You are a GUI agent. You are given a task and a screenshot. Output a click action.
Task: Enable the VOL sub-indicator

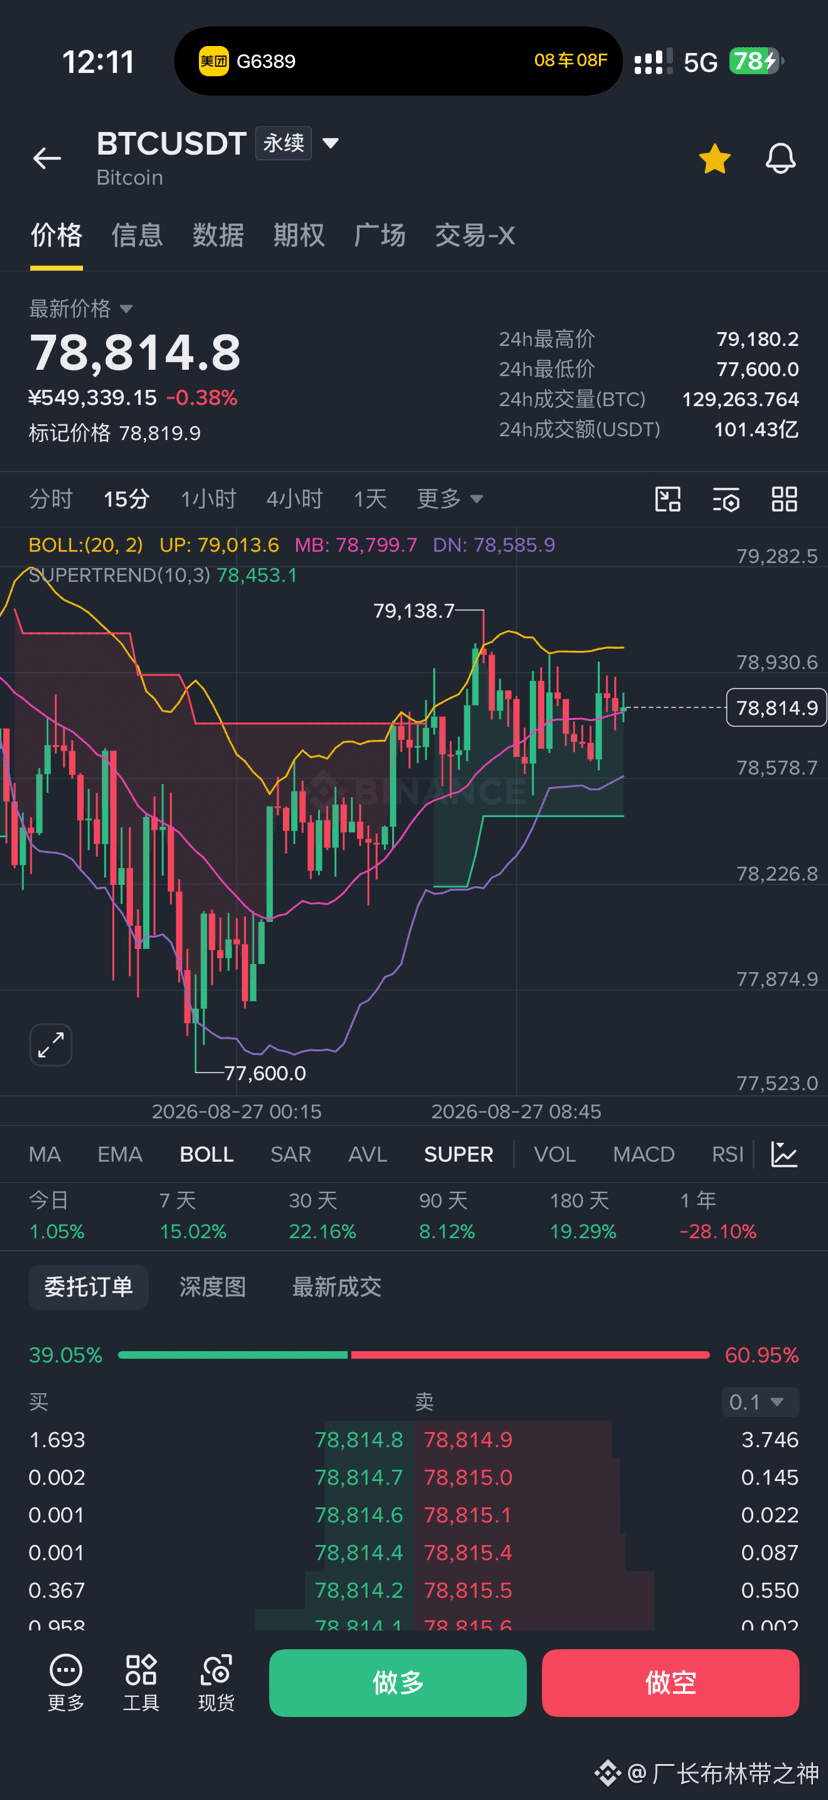pos(555,1154)
